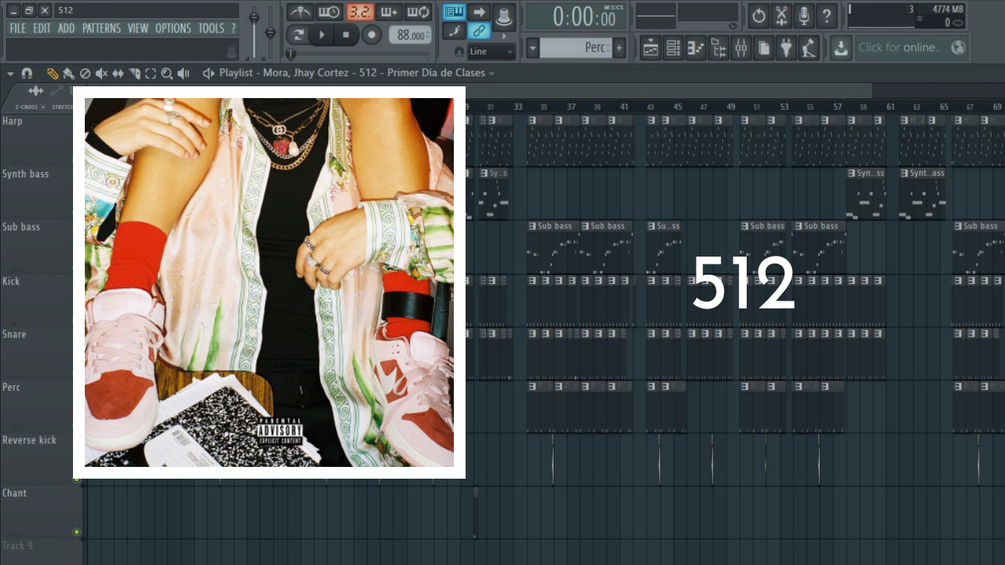Open the FILE menu
Image resolution: width=1005 pixels, height=565 pixels.
click(18, 28)
